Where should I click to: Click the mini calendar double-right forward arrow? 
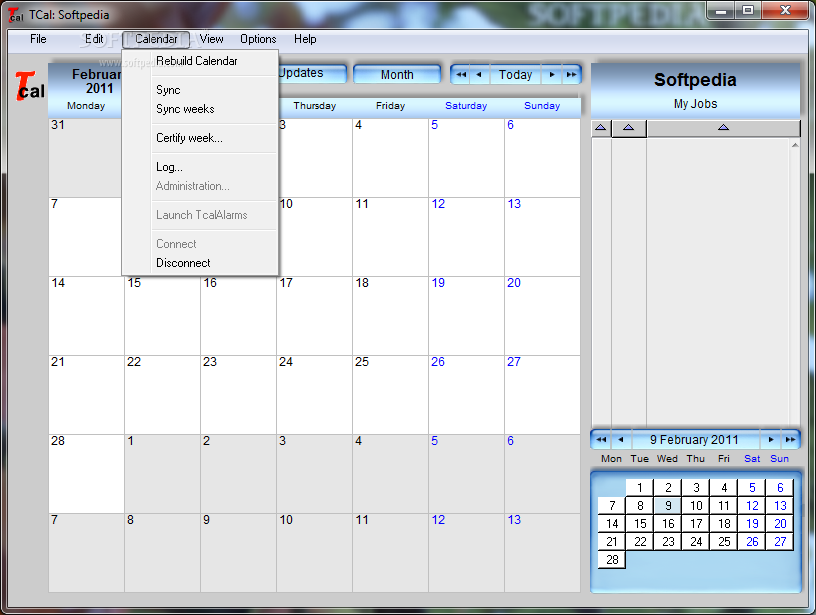click(790, 440)
